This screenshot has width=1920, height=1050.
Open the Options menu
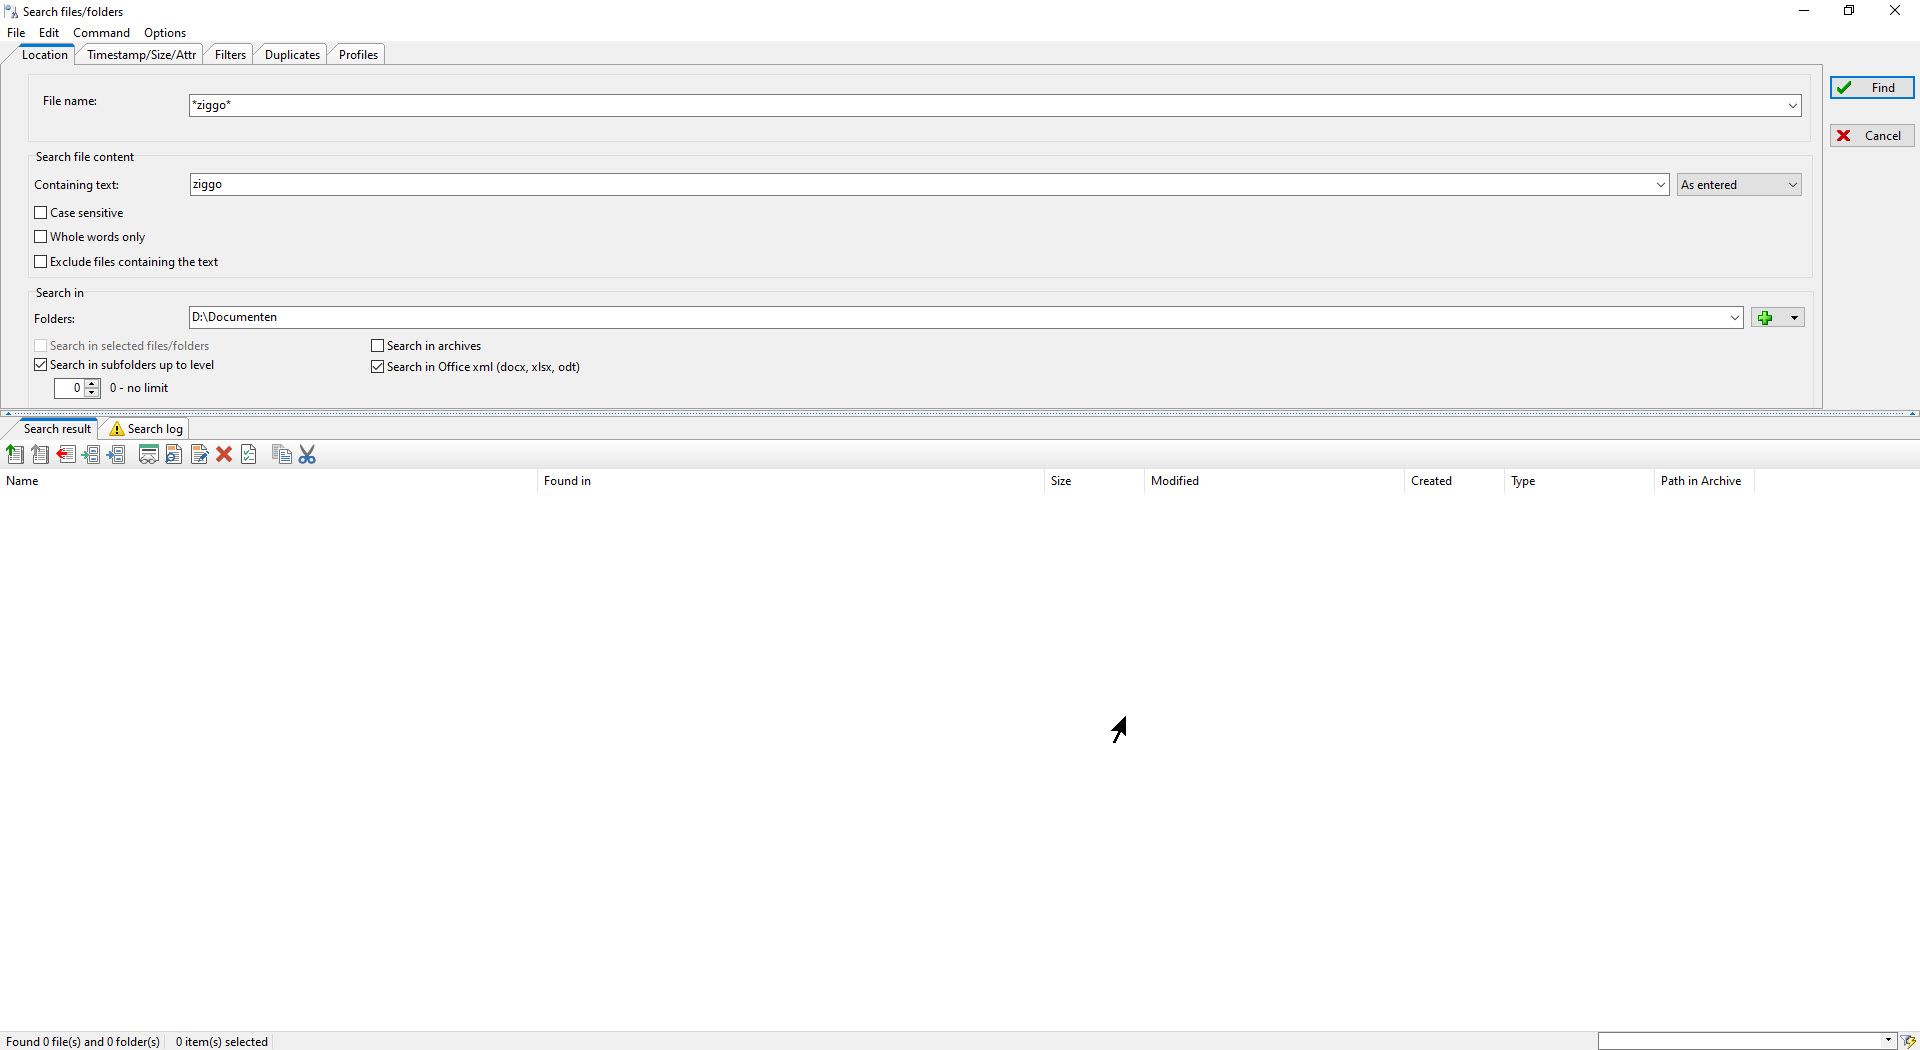click(x=165, y=33)
